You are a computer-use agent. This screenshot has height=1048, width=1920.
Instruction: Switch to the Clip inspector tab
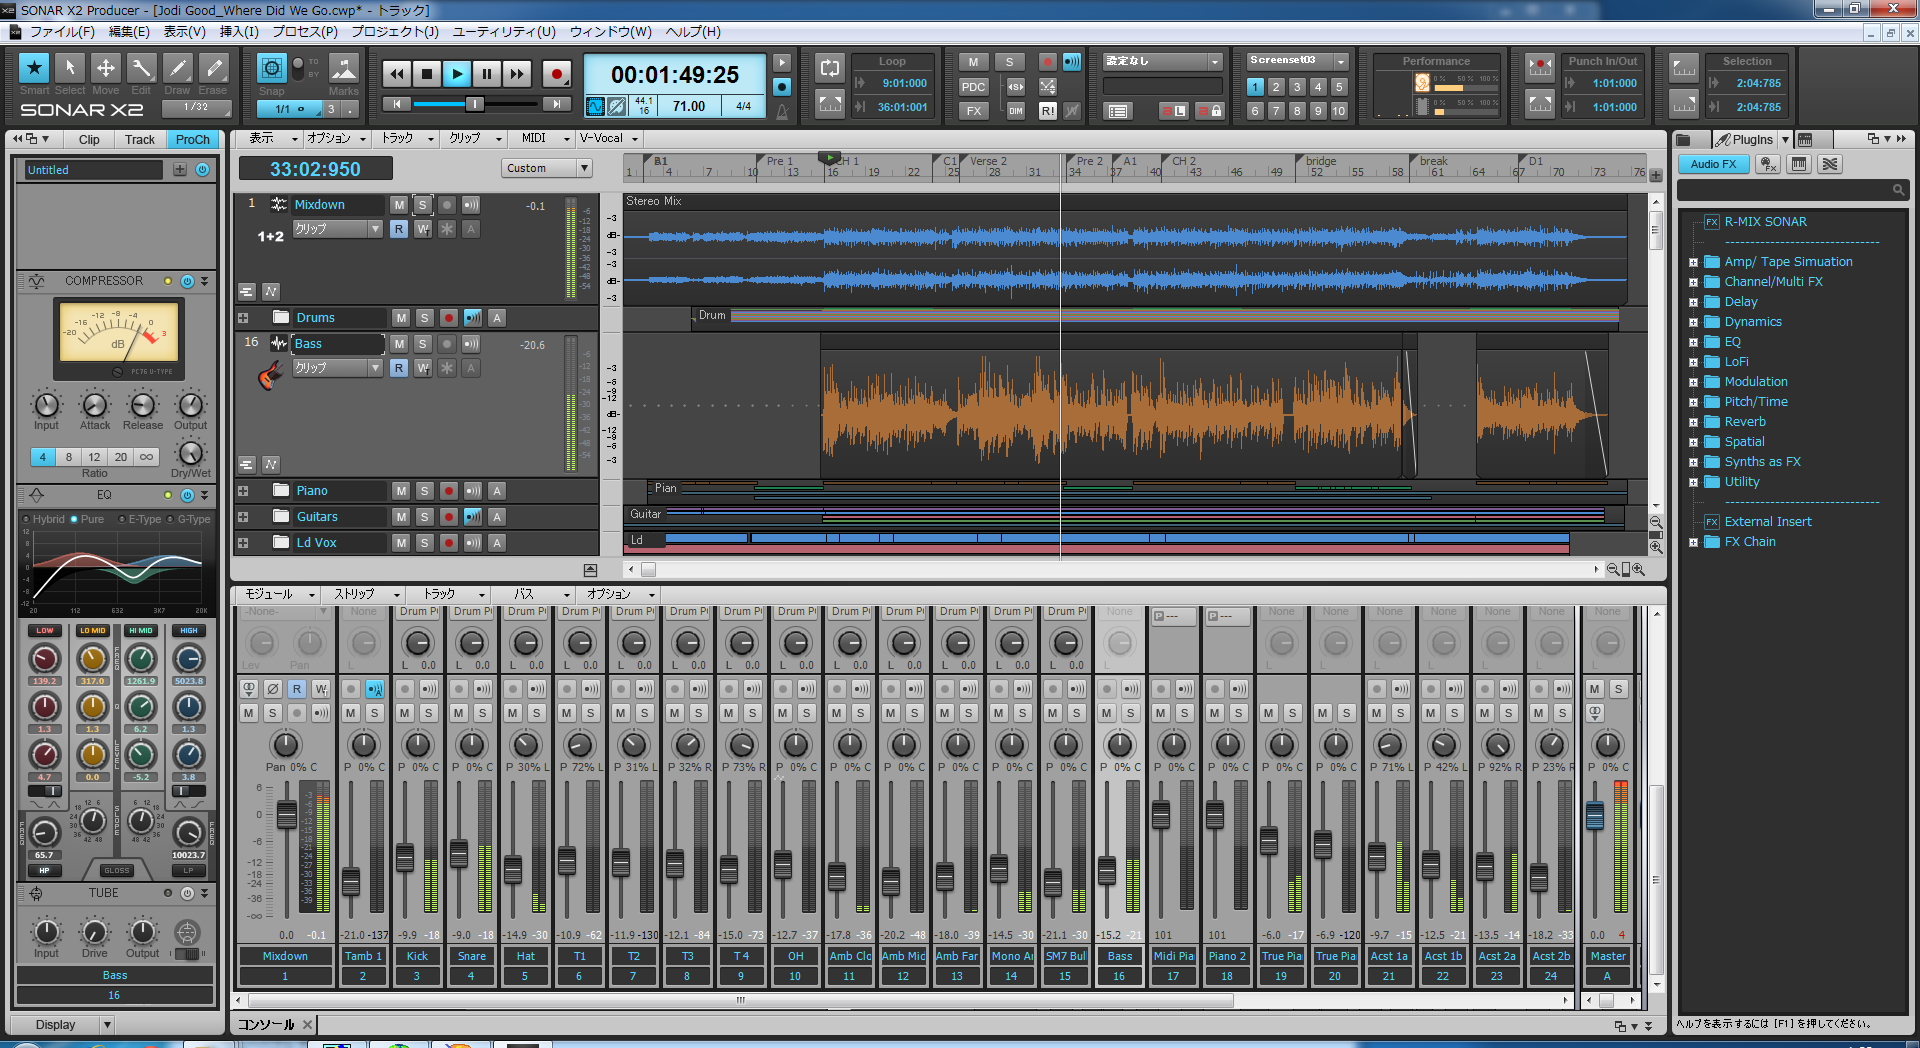[x=89, y=140]
